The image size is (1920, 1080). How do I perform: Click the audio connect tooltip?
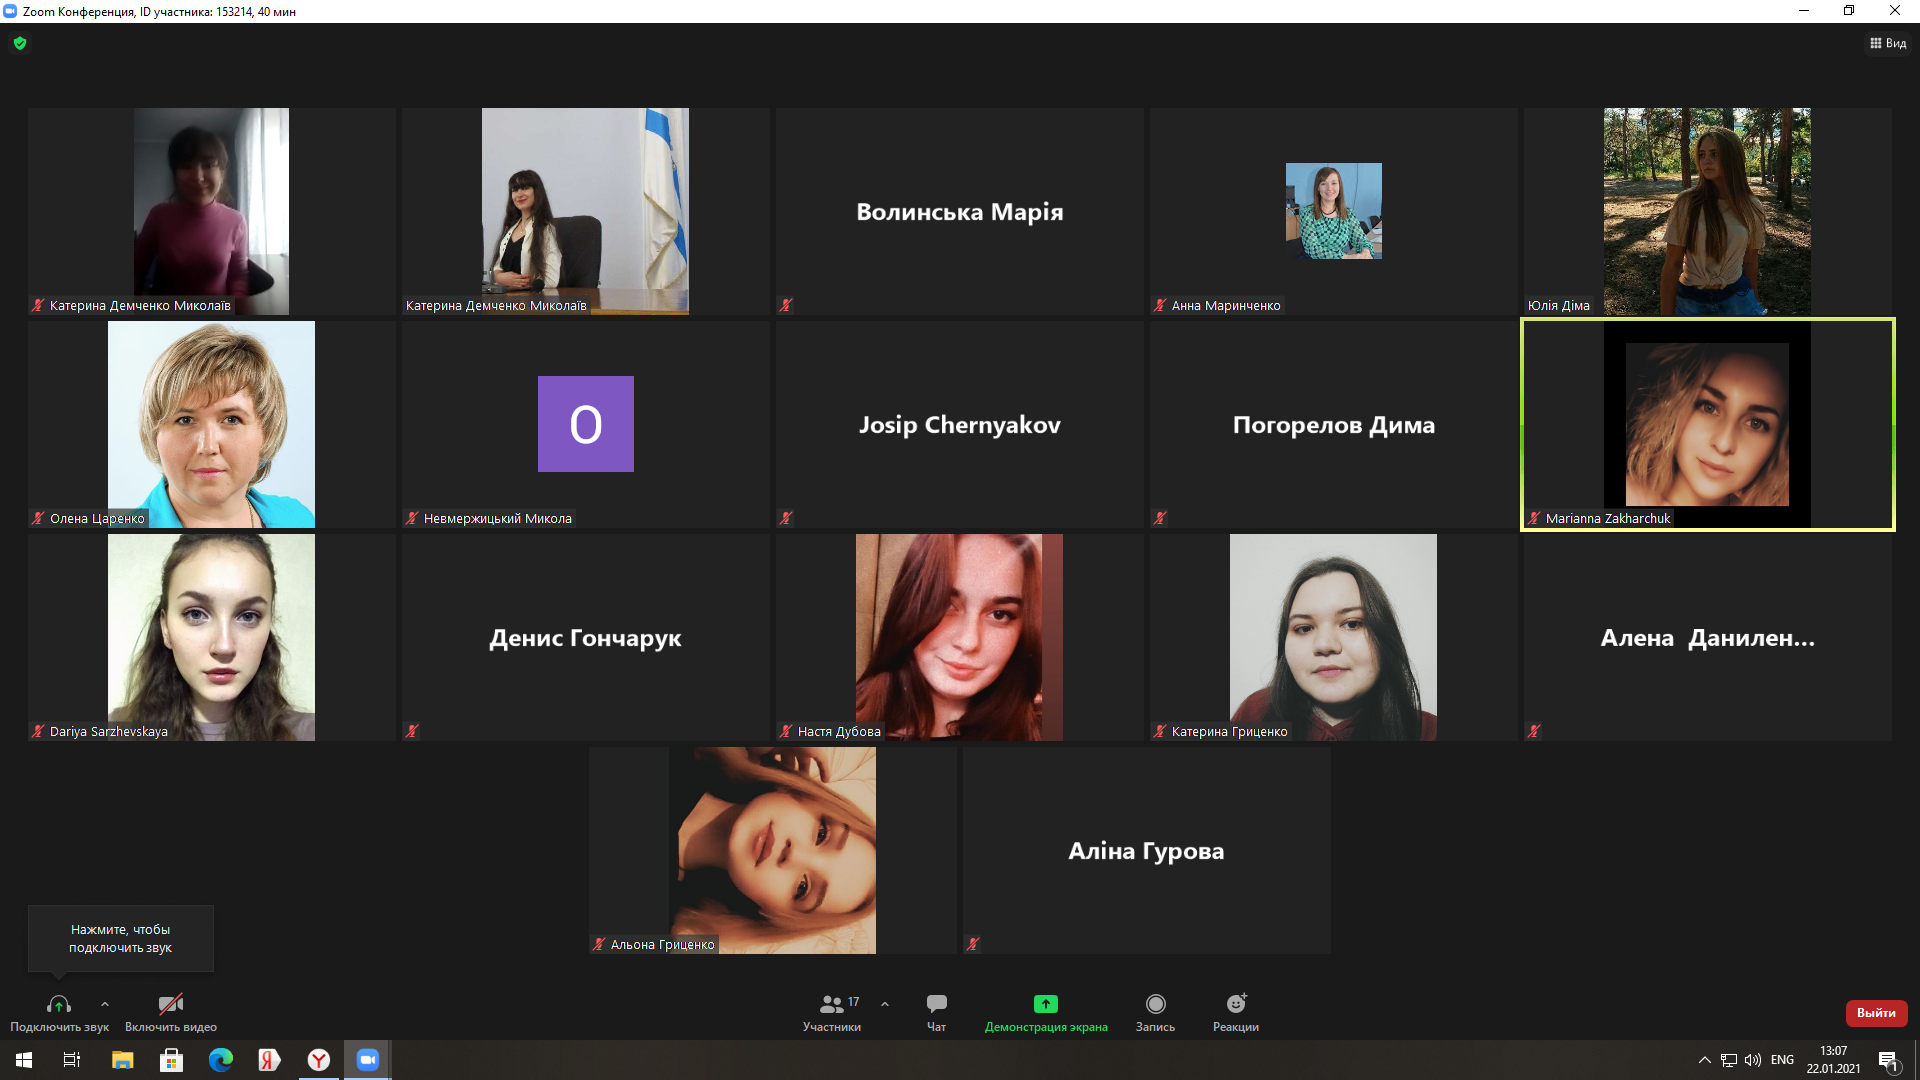point(120,938)
